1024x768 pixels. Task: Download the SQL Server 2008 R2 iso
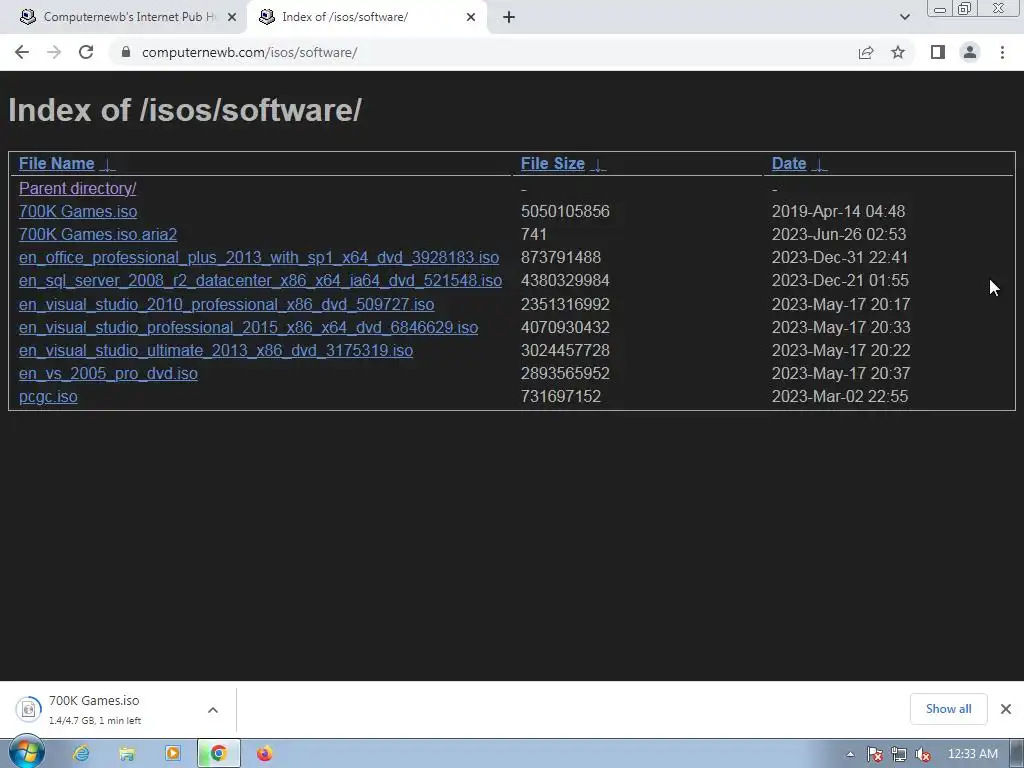[261, 281]
